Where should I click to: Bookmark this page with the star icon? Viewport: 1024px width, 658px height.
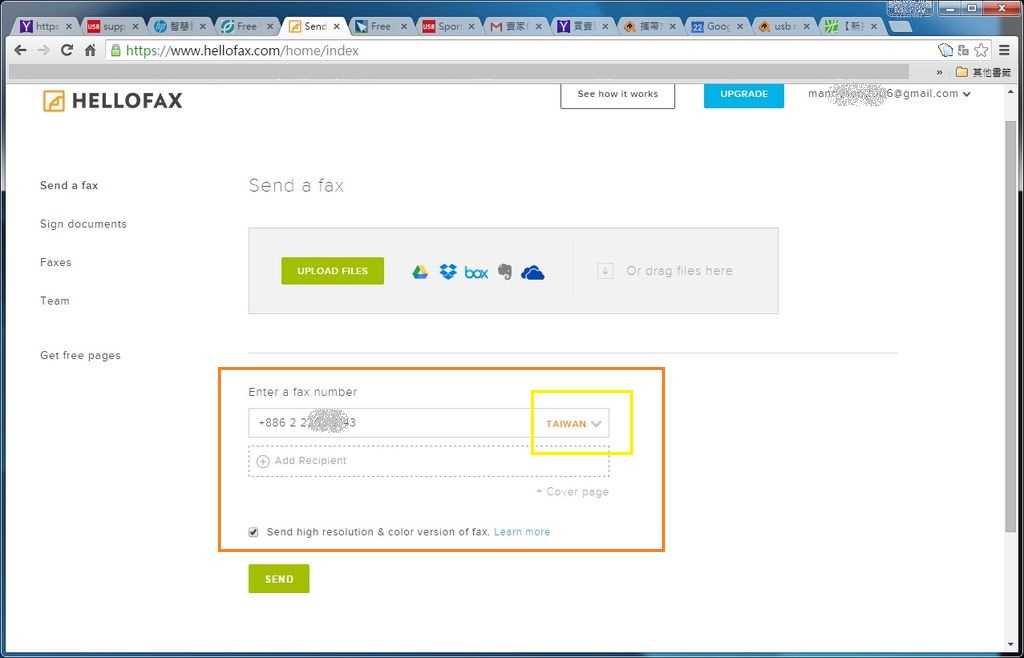(x=981, y=50)
